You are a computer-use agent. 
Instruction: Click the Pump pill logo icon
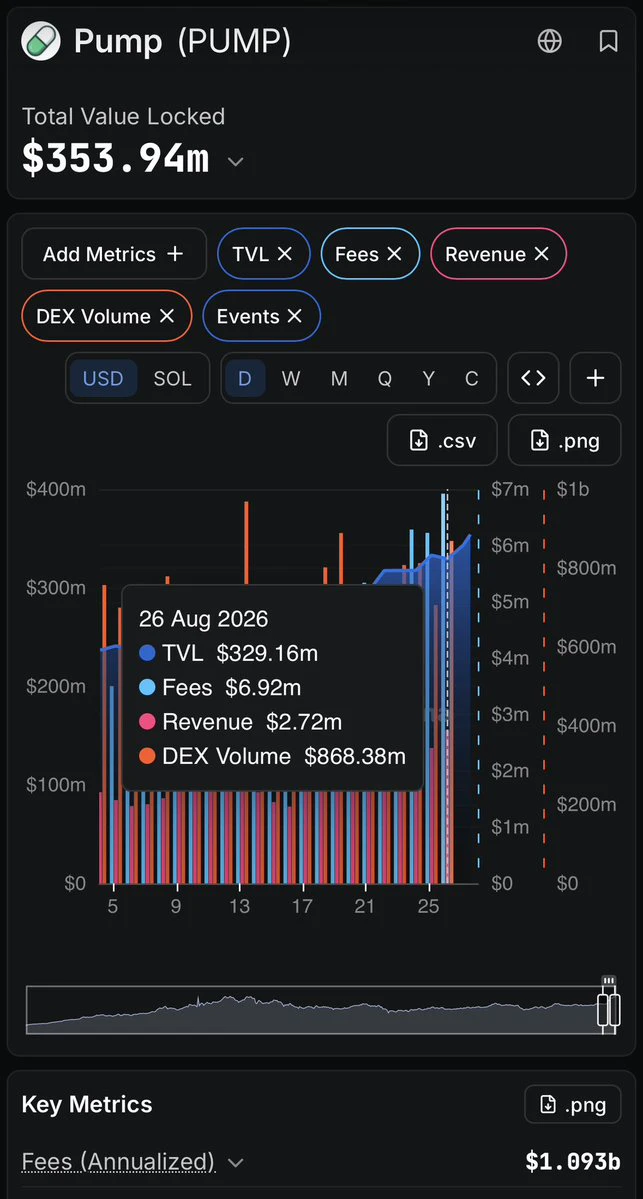pyautogui.click(x=41, y=41)
